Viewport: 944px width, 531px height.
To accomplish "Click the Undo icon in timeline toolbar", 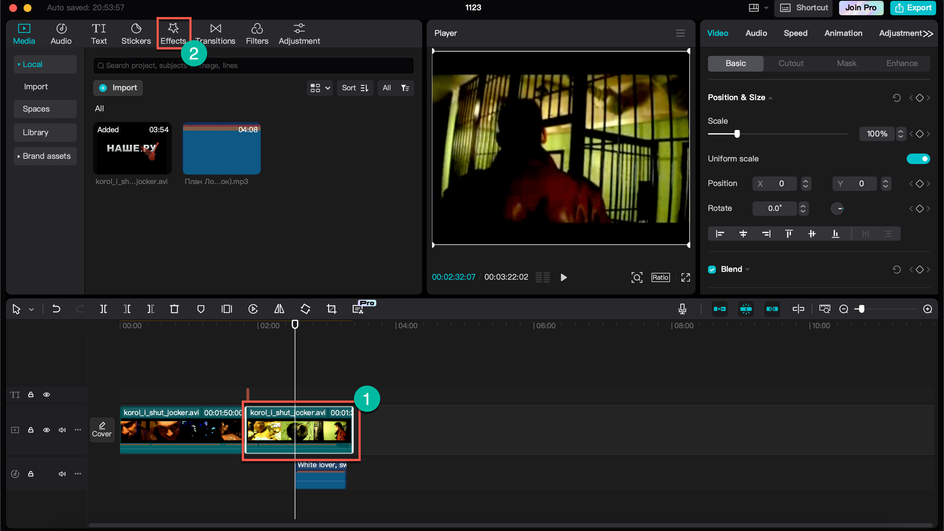I will [x=56, y=309].
